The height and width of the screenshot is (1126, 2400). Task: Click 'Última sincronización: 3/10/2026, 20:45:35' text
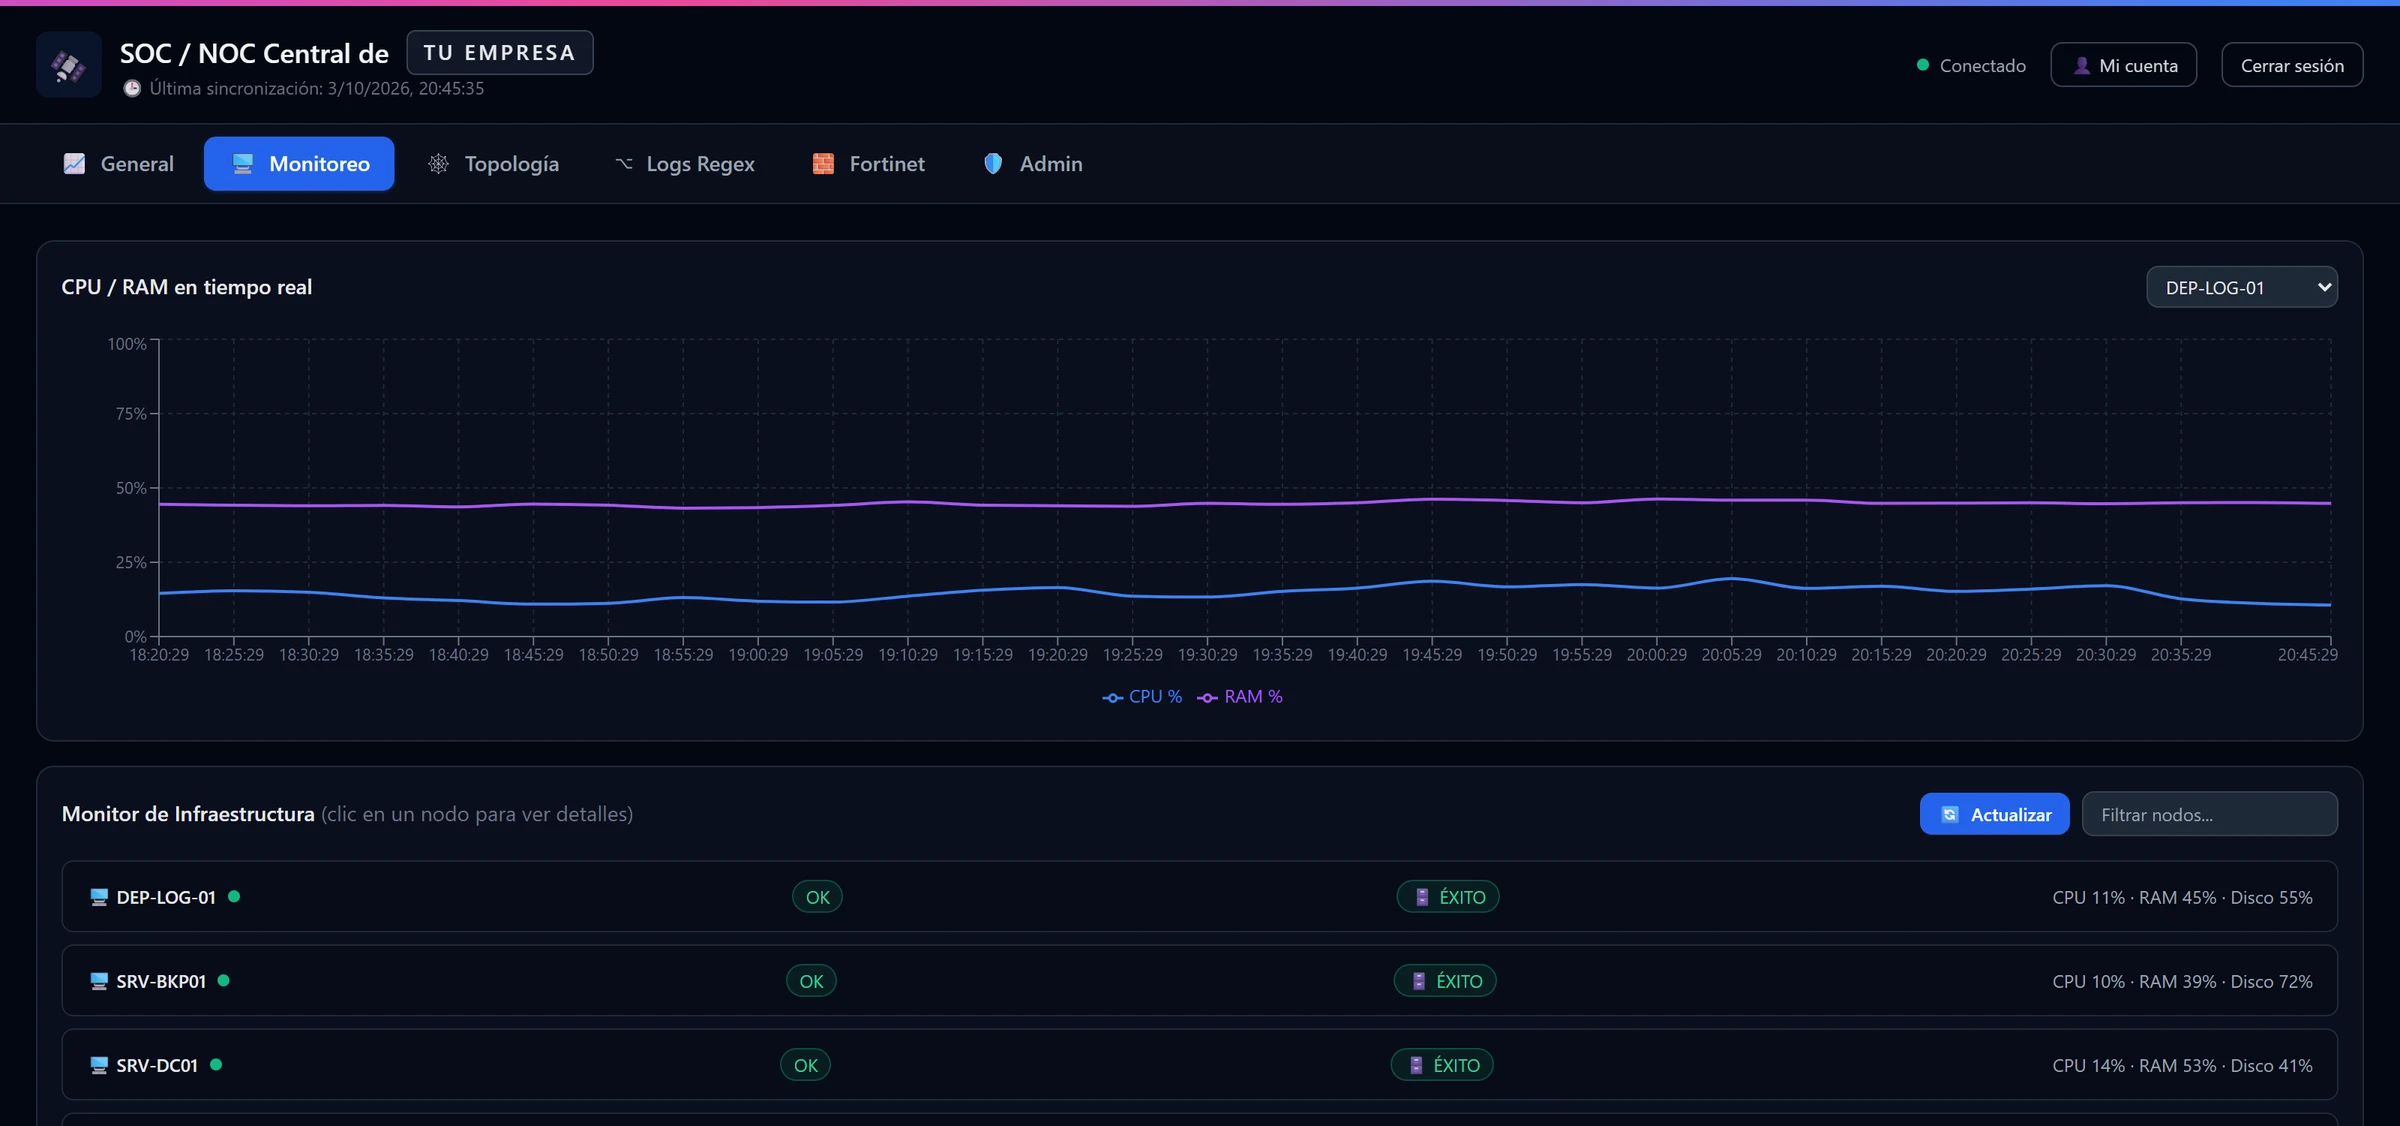317,89
